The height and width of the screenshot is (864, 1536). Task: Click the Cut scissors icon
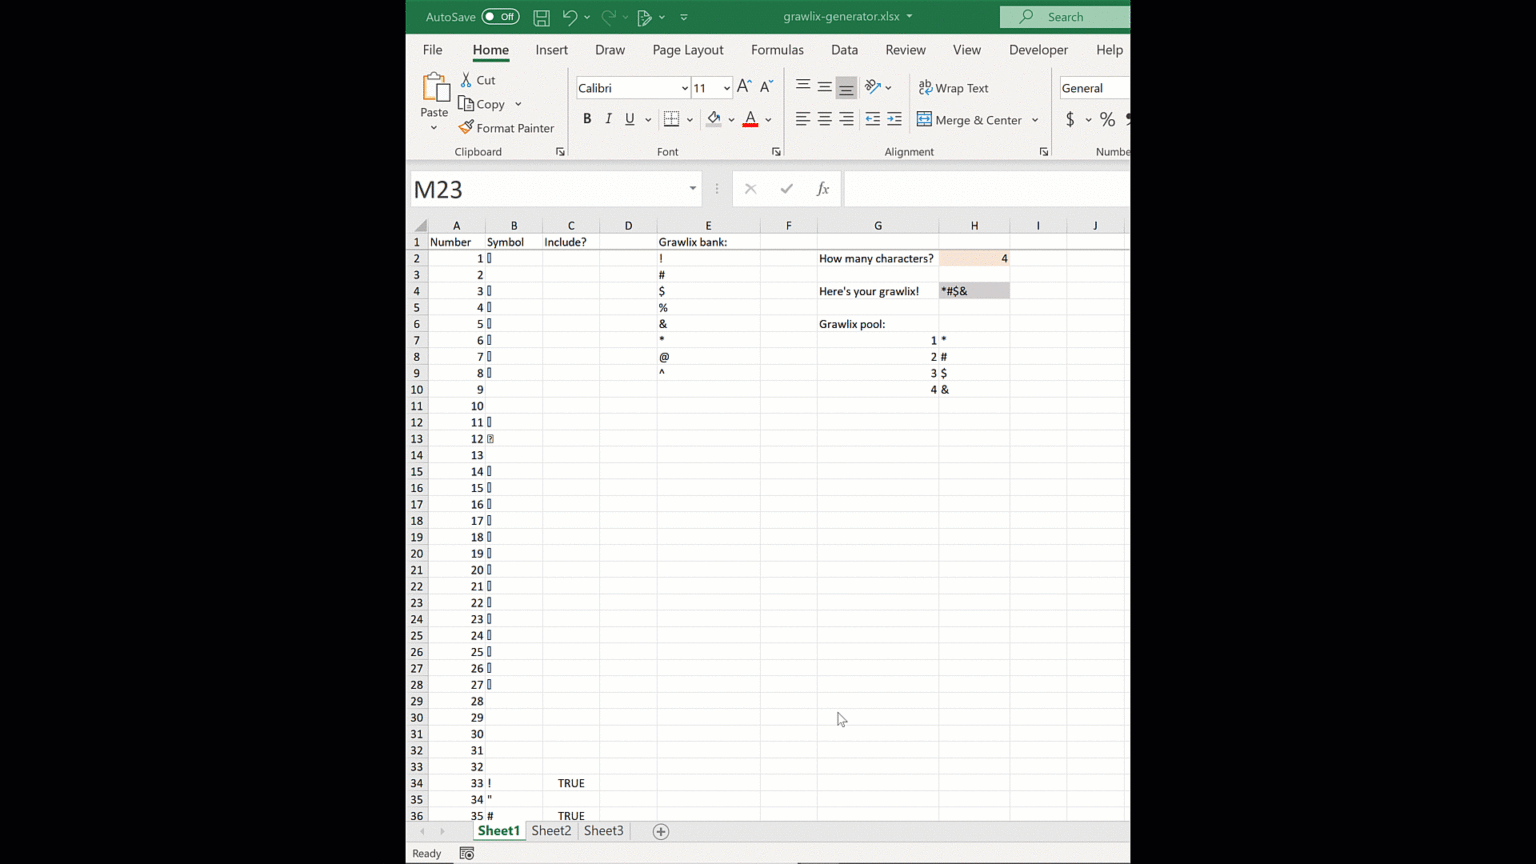tap(466, 79)
